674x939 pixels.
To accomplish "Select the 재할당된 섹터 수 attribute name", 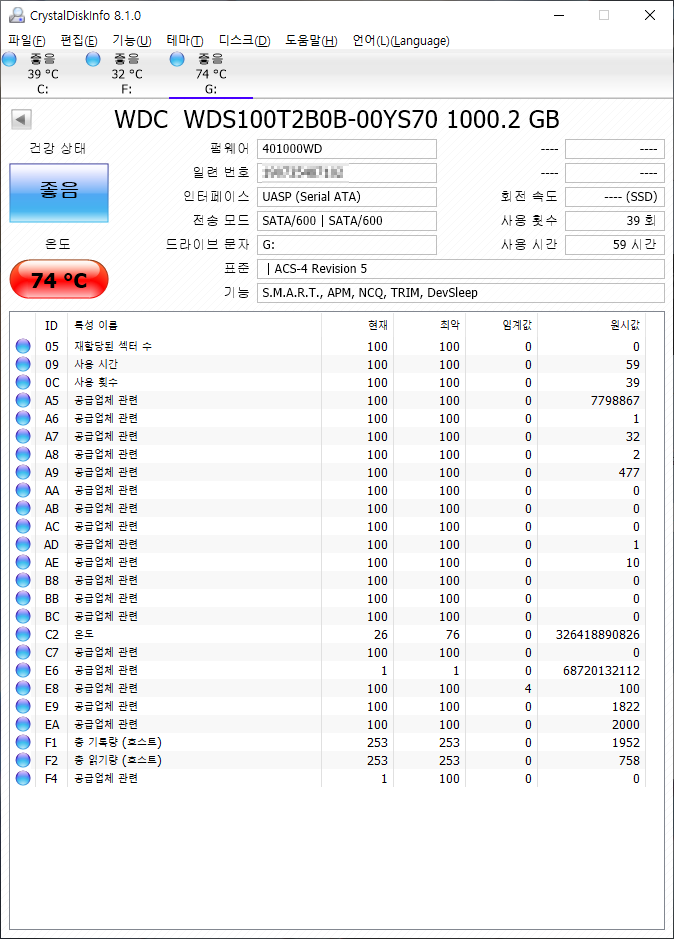I will point(113,346).
